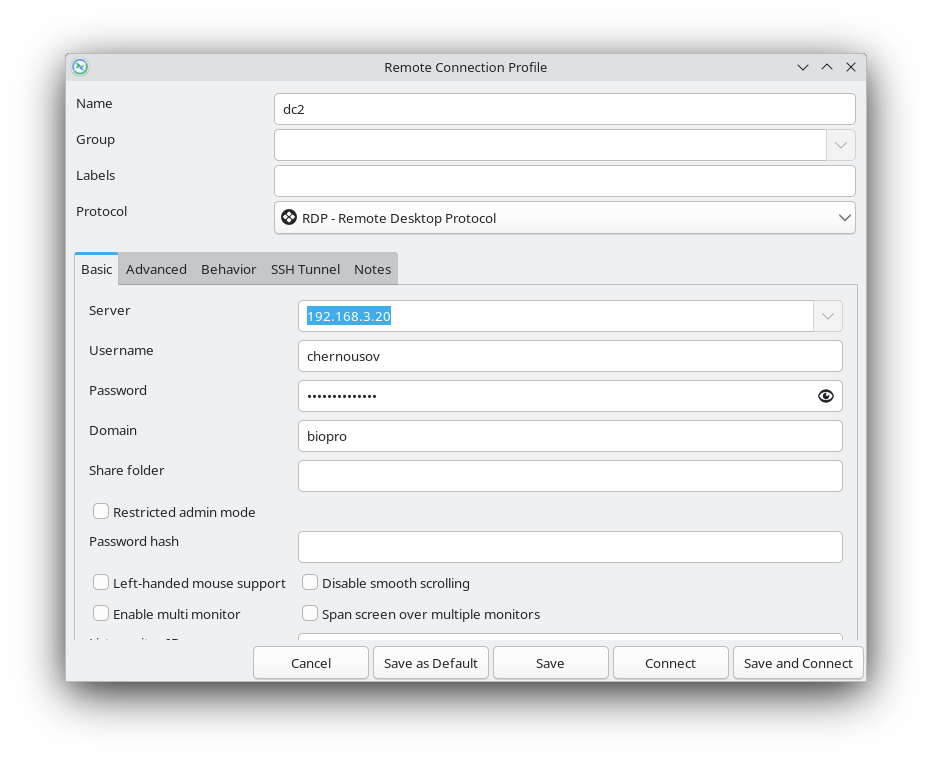Image resolution: width=933 pixels, height=760 pixels.
Task: Click the Remmina app icon in title bar
Action: point(80,67)
